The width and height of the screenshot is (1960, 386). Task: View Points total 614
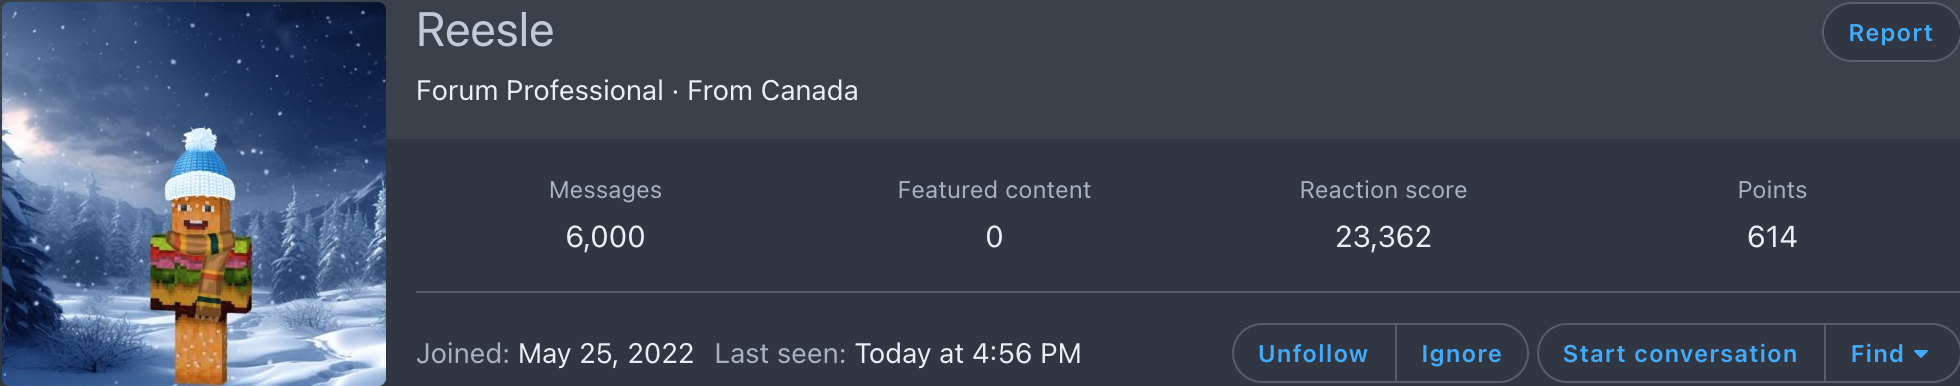coord(1772,237)
